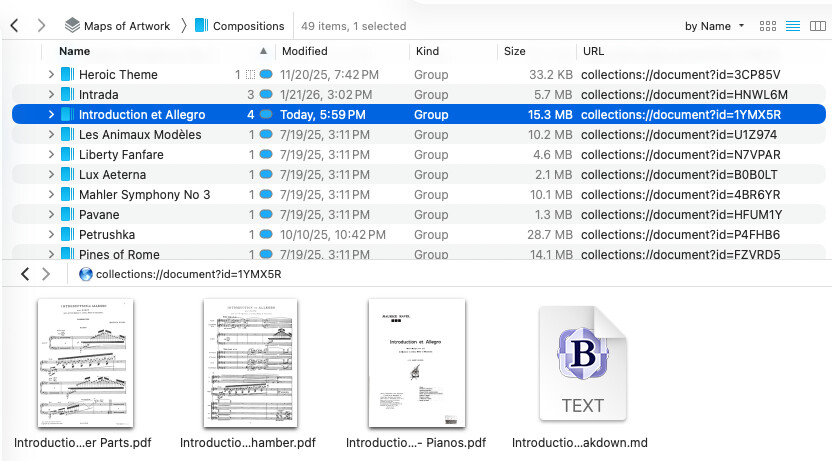Switch to list view

pos(793,26)
